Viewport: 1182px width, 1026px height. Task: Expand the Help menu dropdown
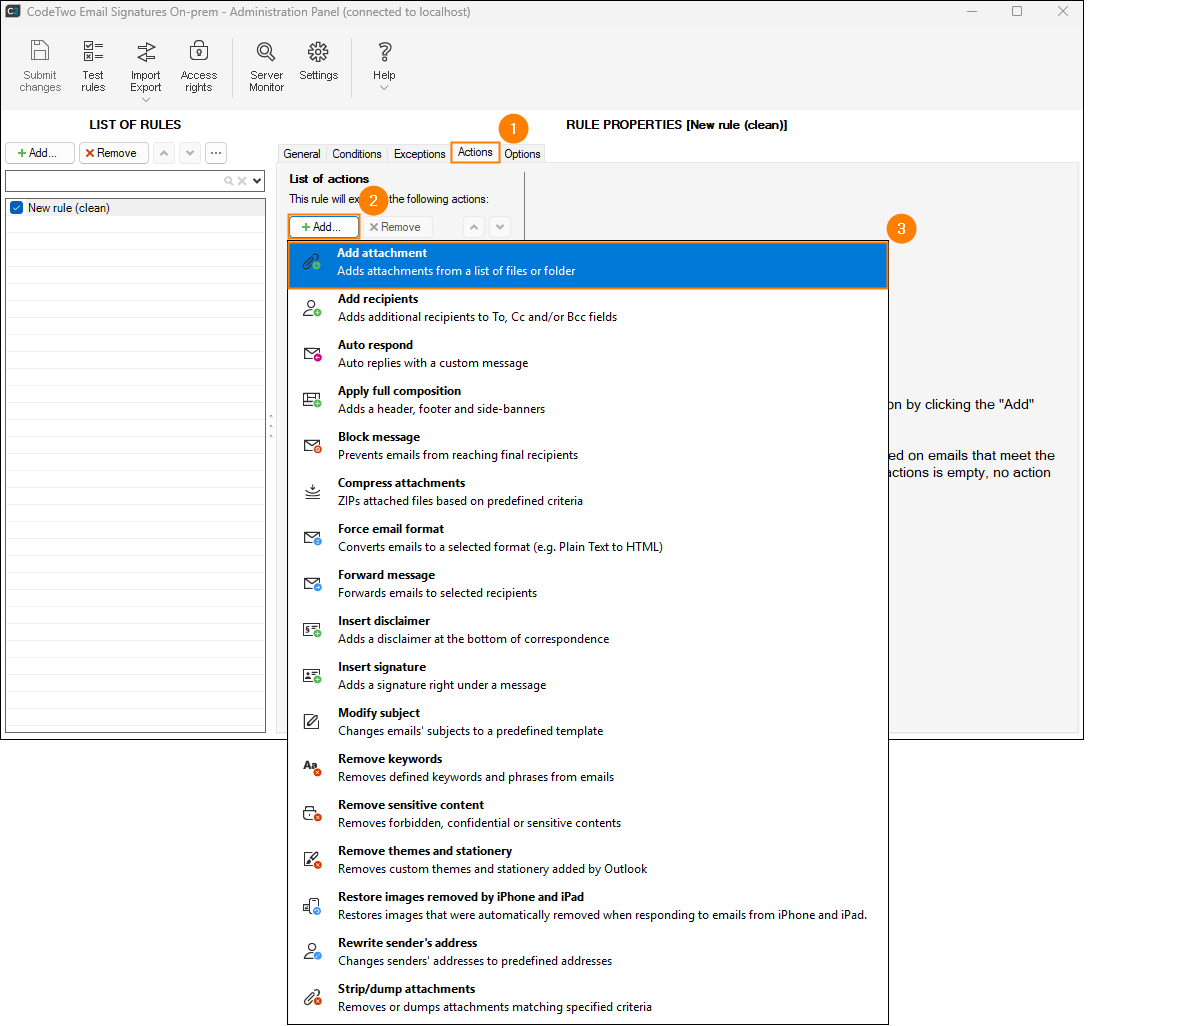tap(384, 88)
